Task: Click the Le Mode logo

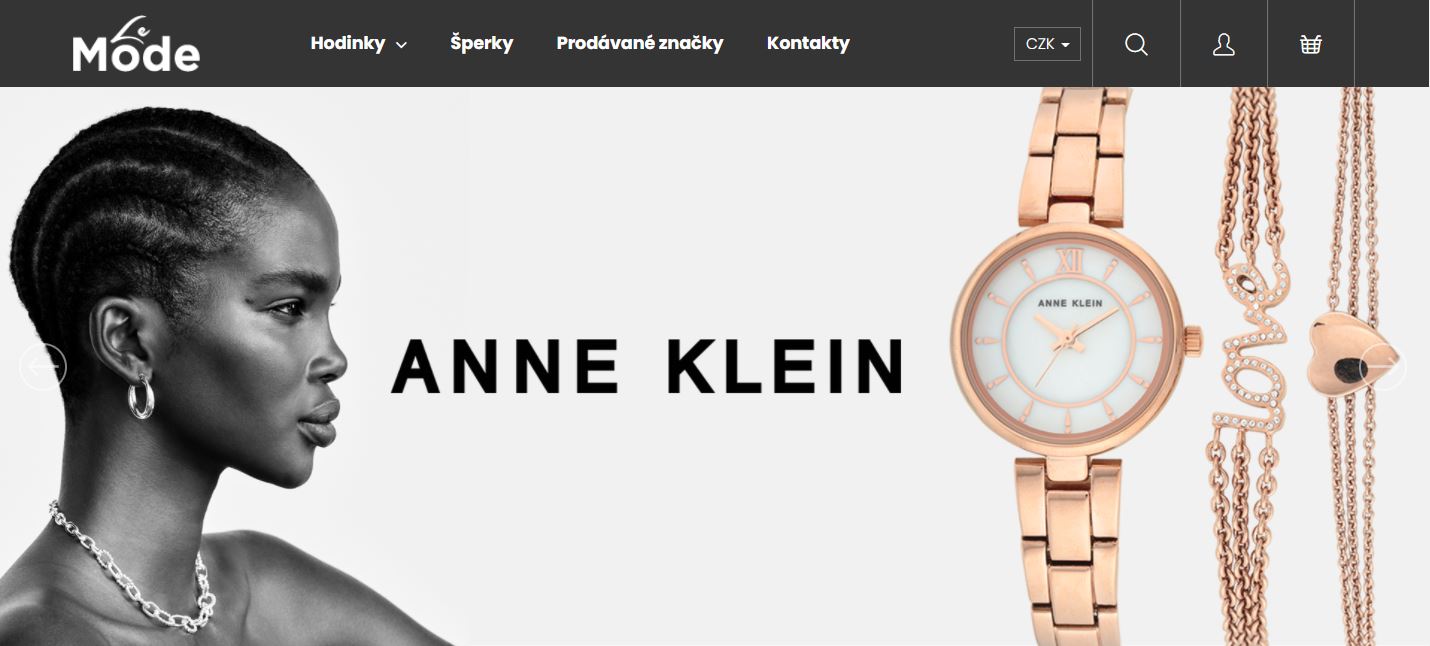Action: (x=136, y=44)
